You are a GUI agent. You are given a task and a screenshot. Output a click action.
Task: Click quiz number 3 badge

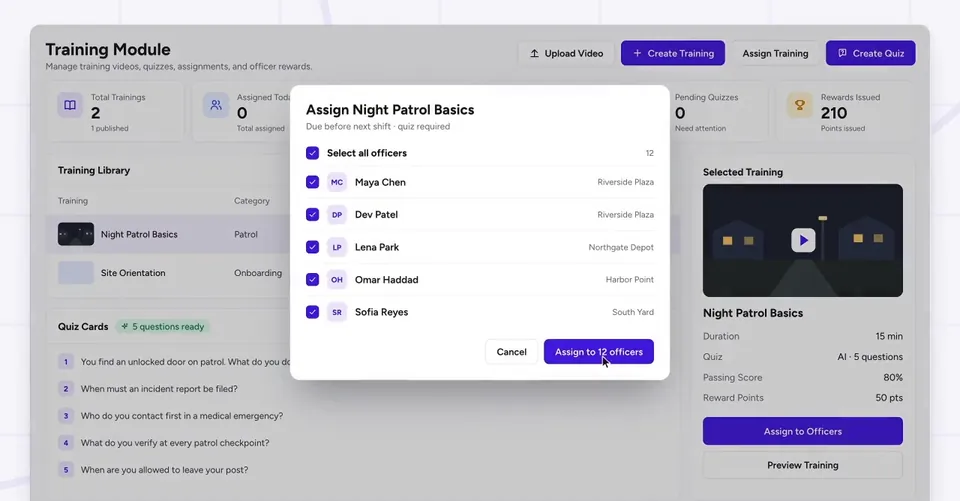click(x=66, y=415)
